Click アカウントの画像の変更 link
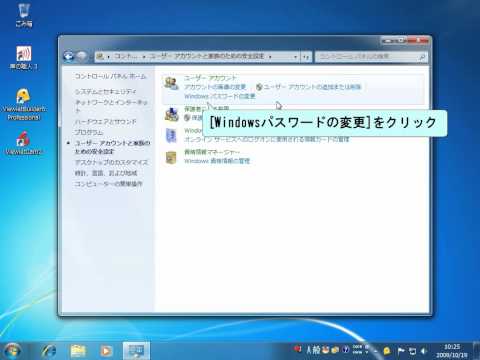This screenshot has height=360, width=480. [215, 87]
